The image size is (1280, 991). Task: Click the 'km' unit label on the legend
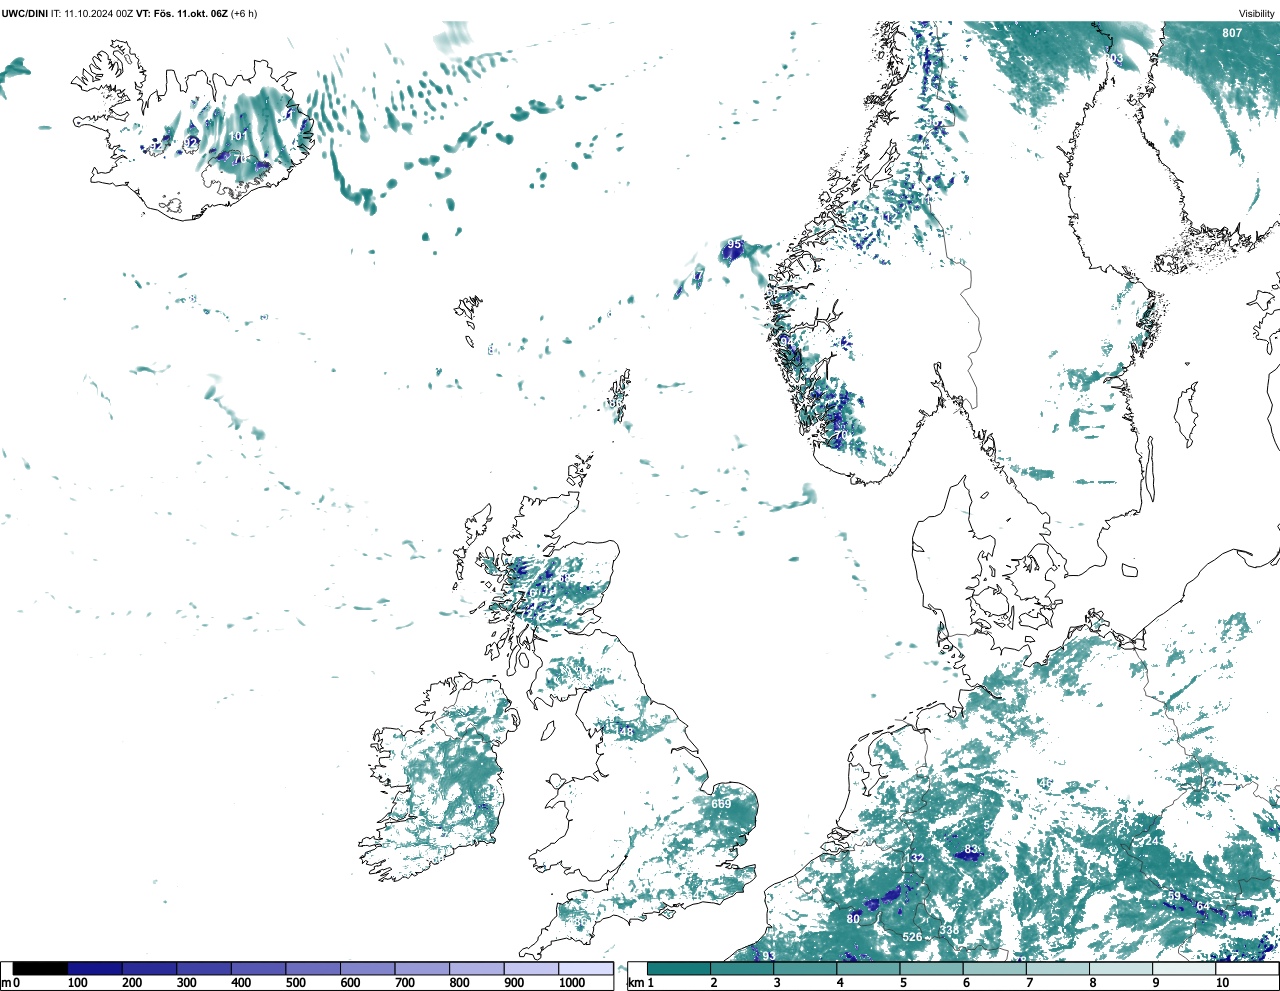[634, 983]
